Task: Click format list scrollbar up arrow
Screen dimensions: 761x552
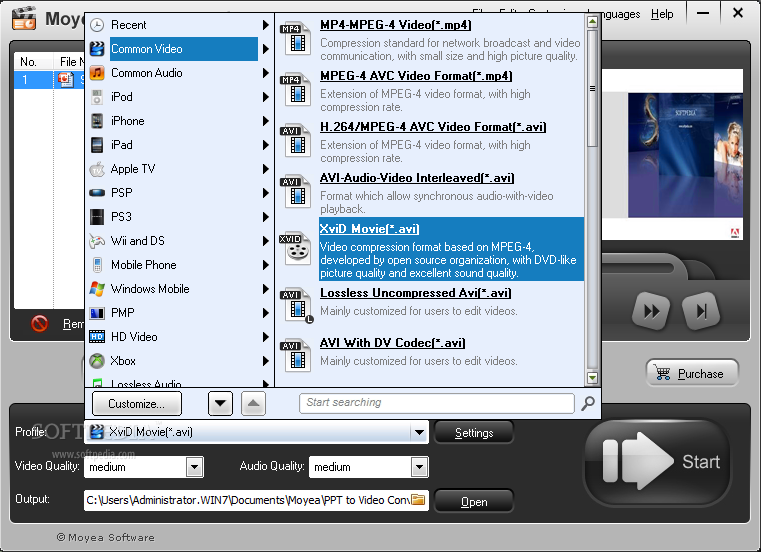Action: pyautogui.click(x=592, y=21)
